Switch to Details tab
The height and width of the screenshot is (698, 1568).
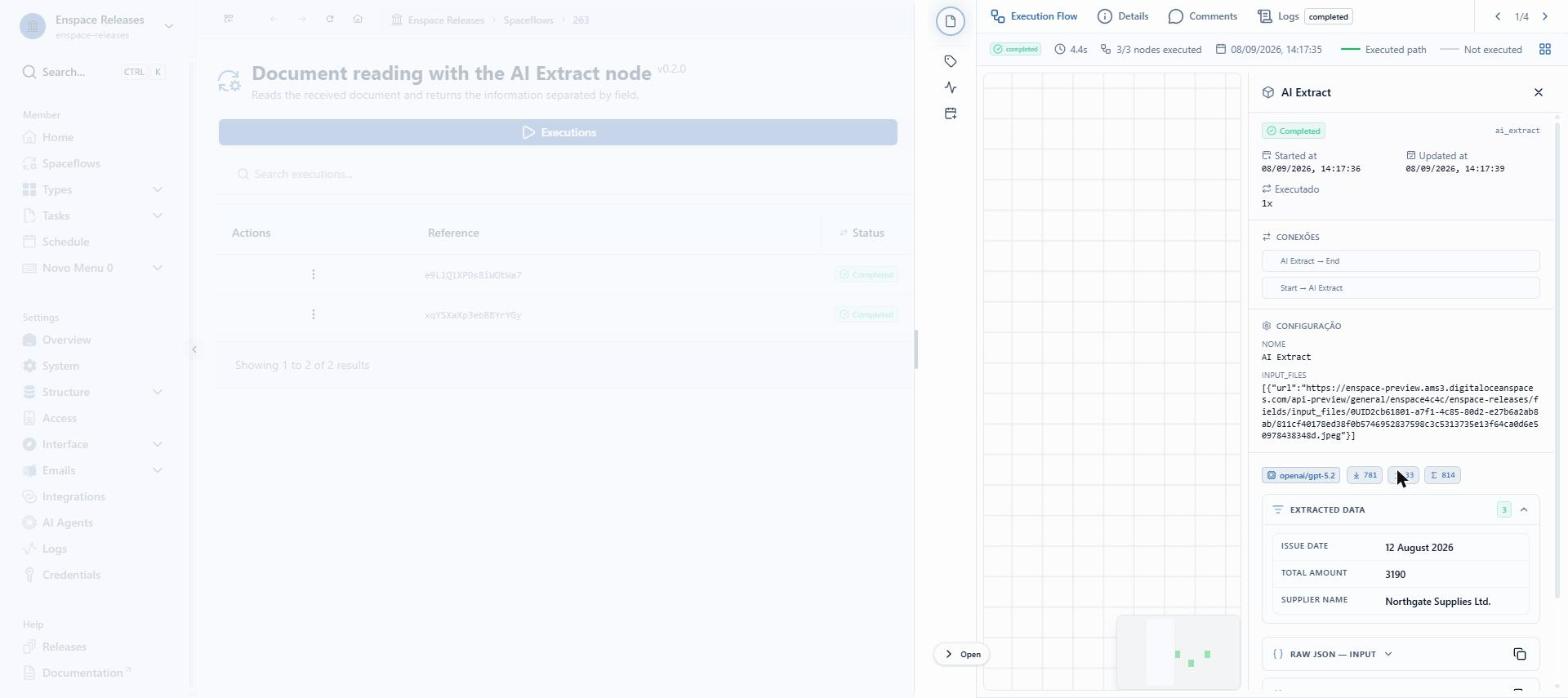1123,16
